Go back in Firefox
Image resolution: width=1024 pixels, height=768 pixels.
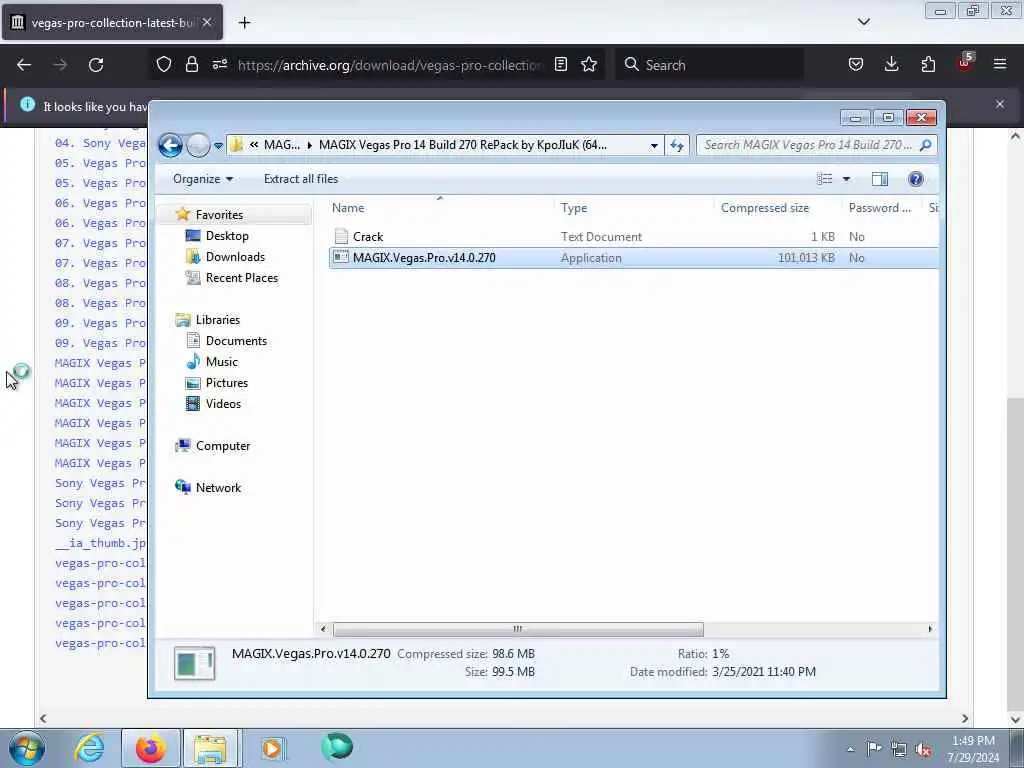click(x=24, y=65)
